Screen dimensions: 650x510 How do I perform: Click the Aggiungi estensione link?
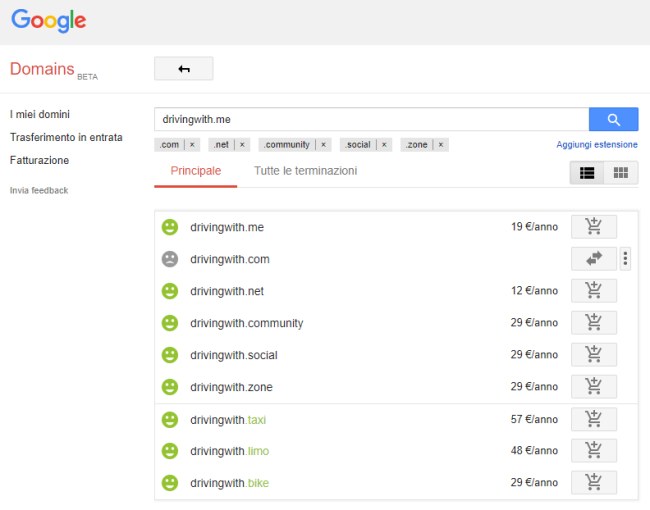coord(597,145)
